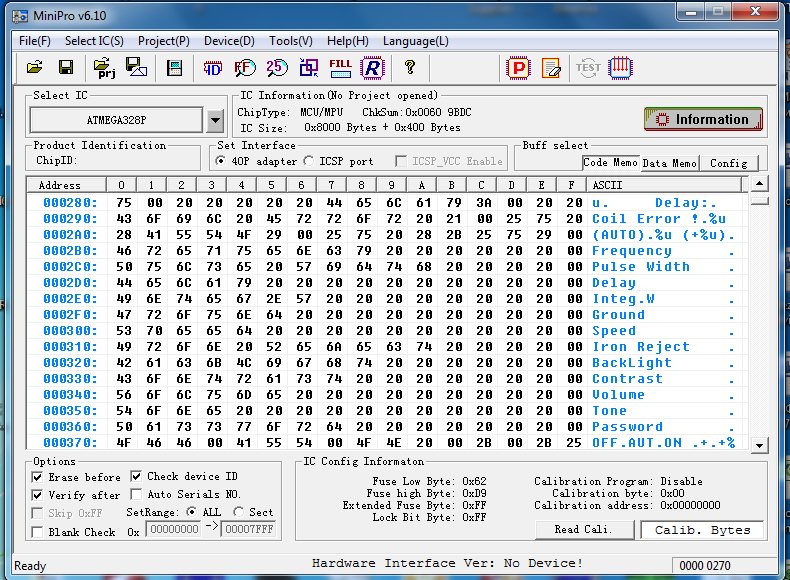Click the Program chip P icon

tap(518, 68)
